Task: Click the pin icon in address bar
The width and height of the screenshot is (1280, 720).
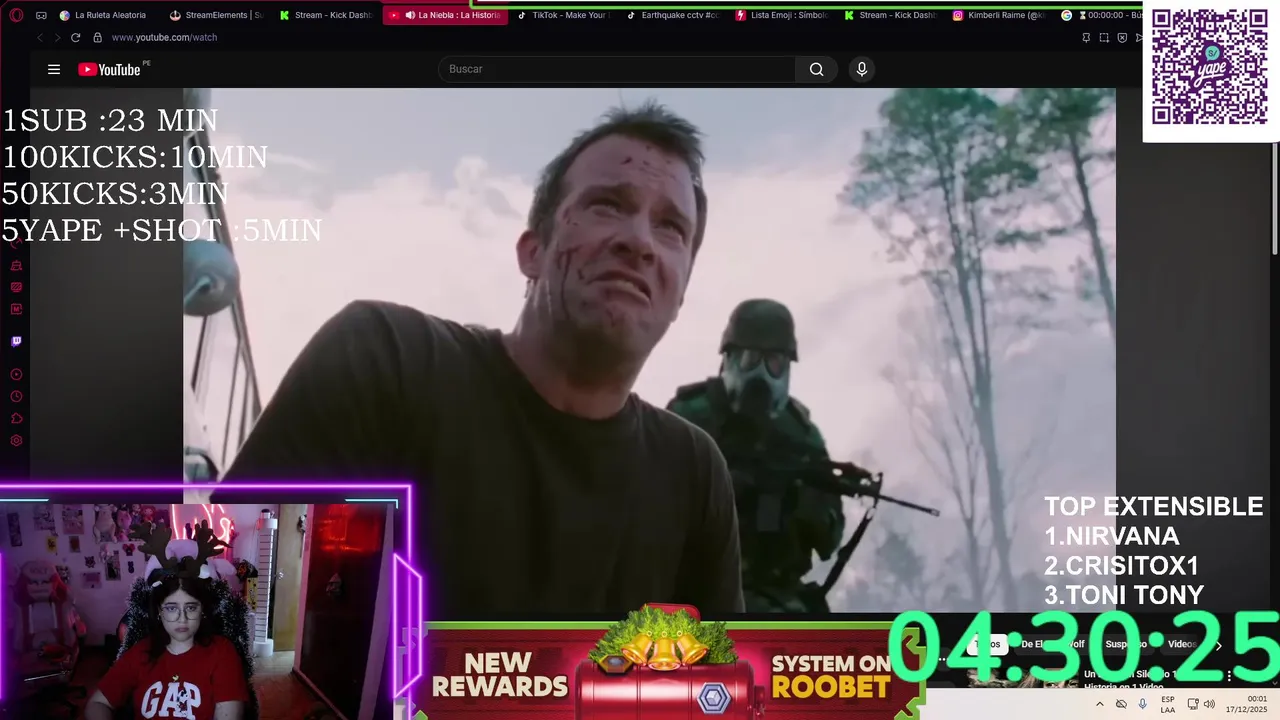Action: pyautogui.click(x=1086, y=37)
